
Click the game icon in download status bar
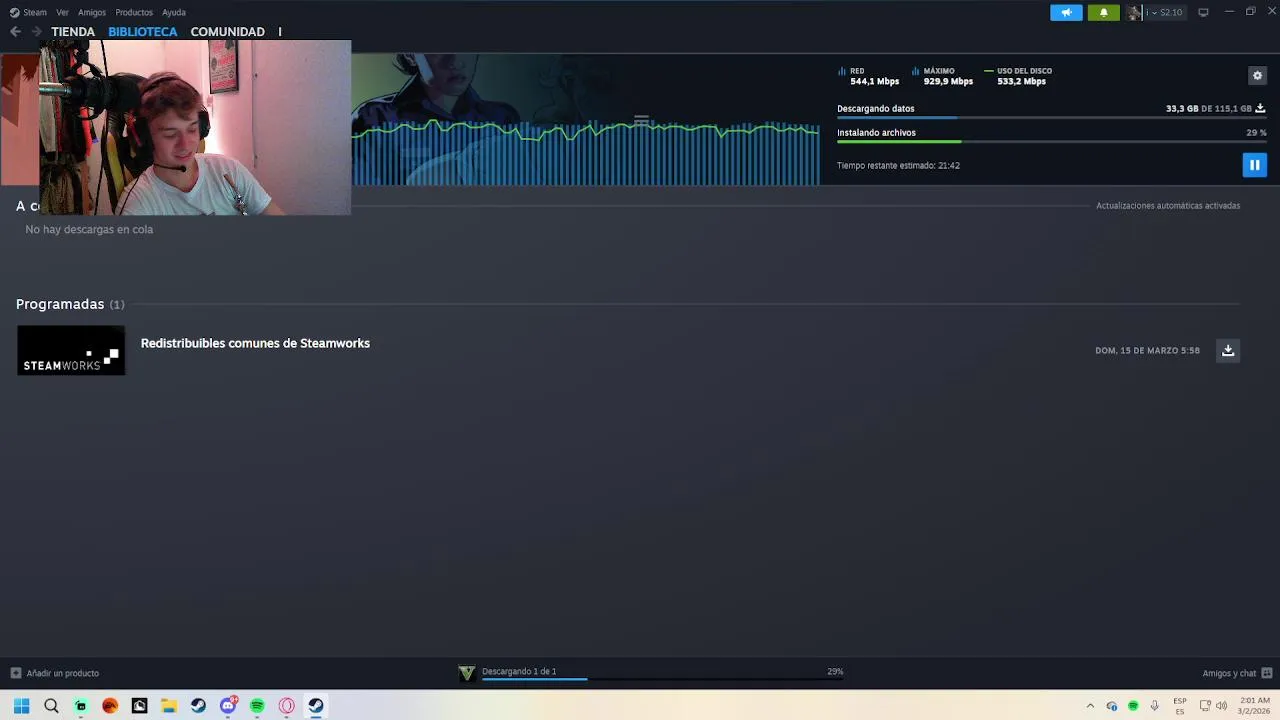(x=467, y=673)
